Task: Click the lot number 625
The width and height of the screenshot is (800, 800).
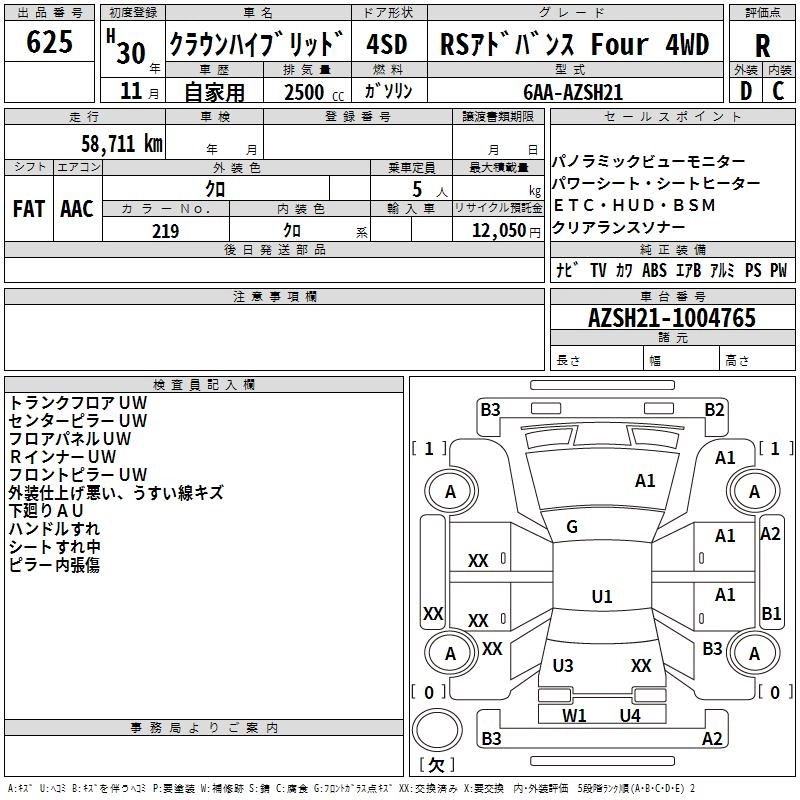Action: 50,43
